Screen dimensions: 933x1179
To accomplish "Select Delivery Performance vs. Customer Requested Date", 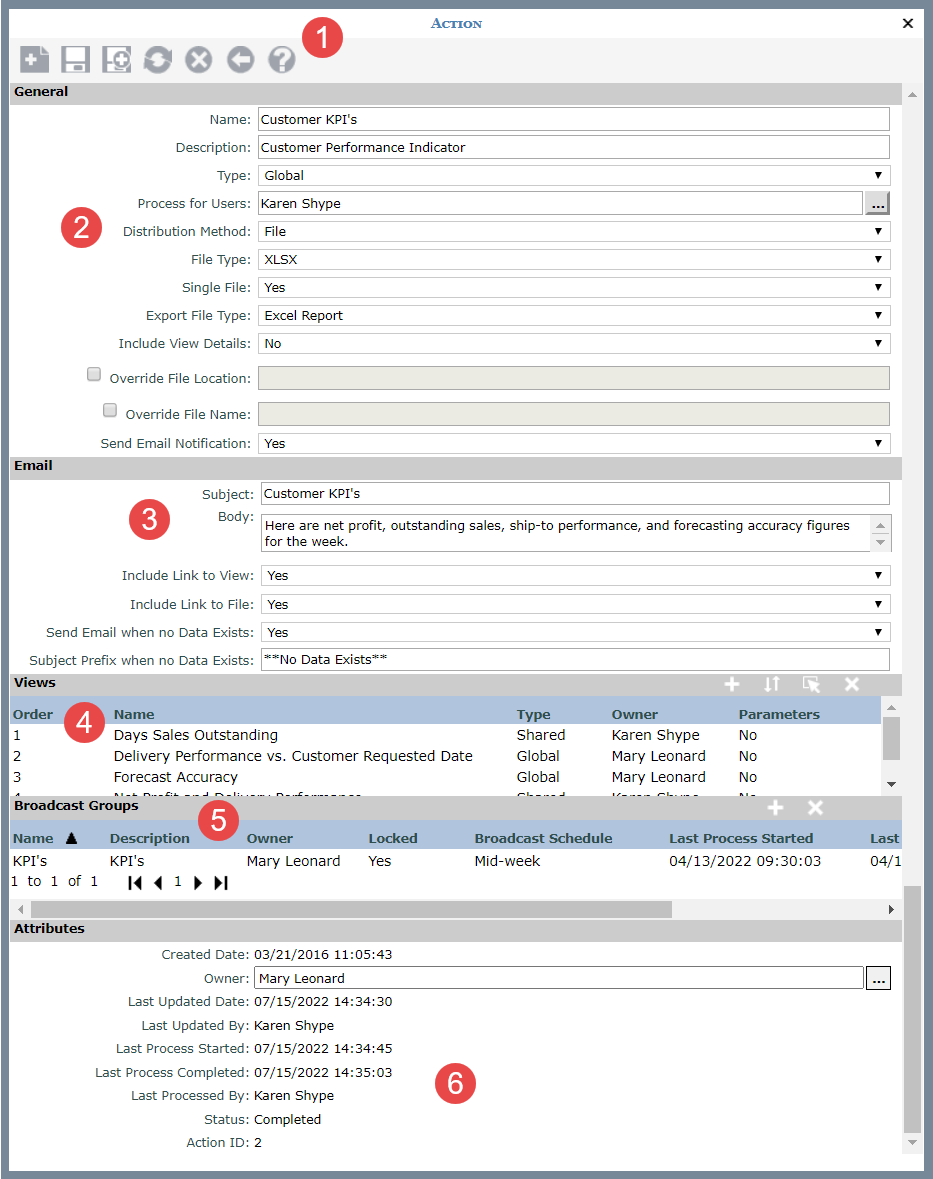I will click(x=445, y=756).
